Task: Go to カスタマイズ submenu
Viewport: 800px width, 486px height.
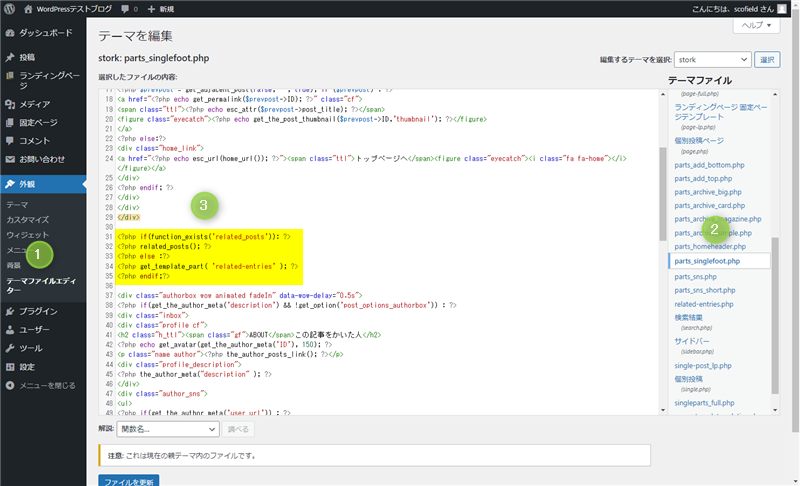Action: click(28, 220)
